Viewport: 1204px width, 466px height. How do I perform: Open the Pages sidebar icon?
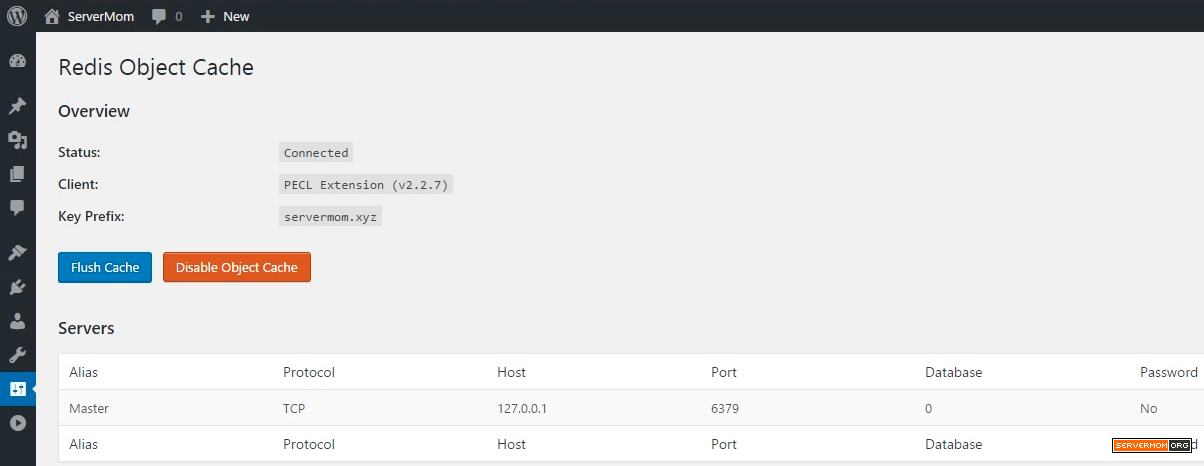tap(17, 174)
